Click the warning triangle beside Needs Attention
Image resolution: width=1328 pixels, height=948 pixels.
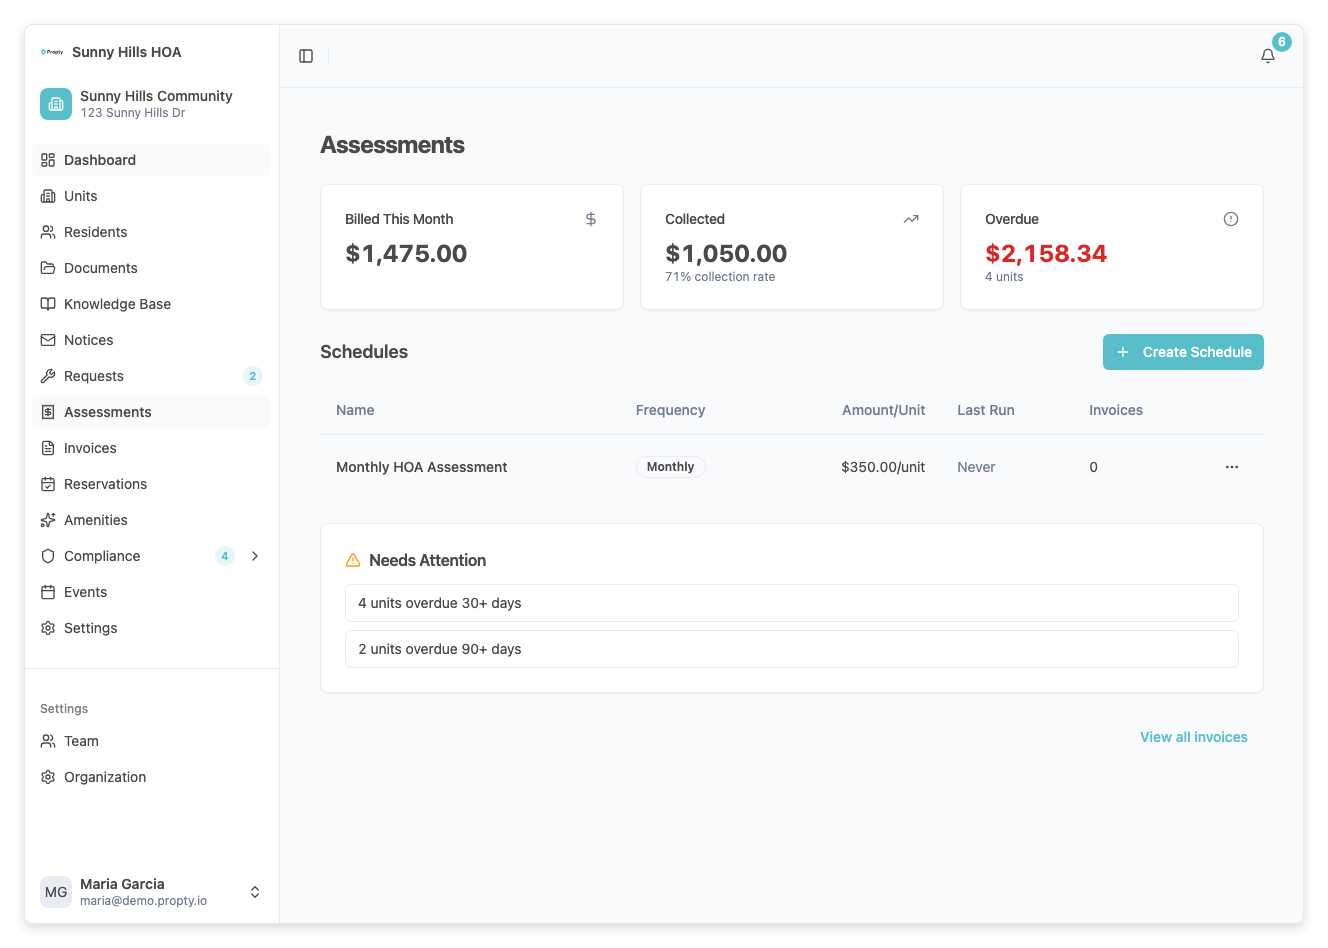(x=353, y=560)
